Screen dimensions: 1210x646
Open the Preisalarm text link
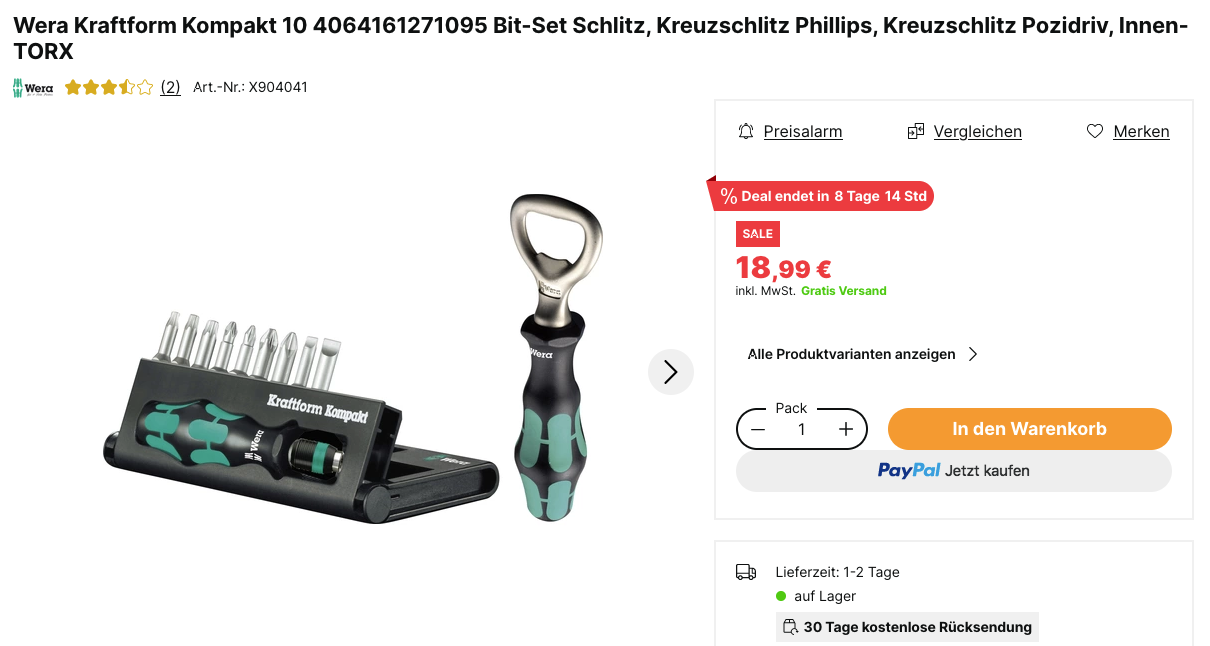[803, 131]
